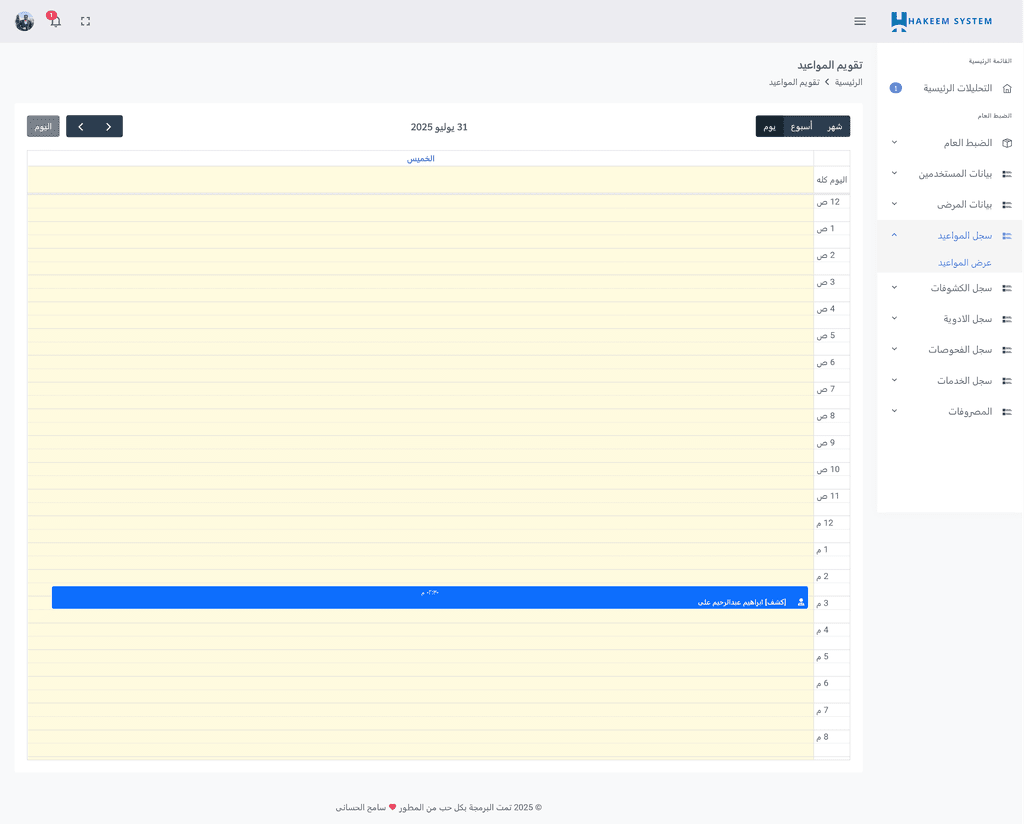Open the user profile avatar
1024x824 pixels.
(24, 21)
